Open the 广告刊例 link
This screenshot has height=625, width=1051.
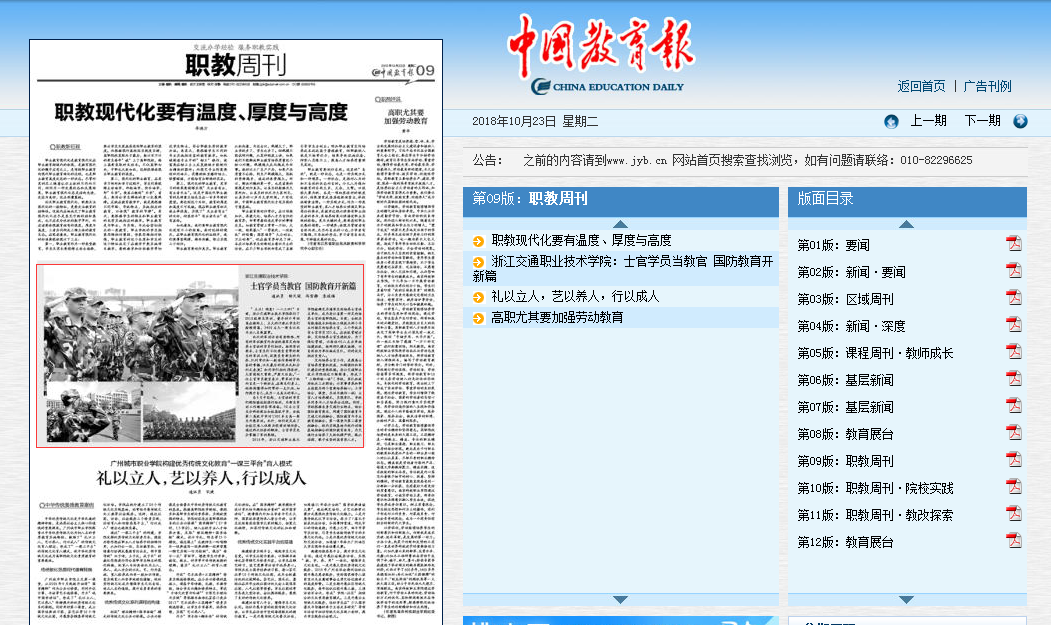987,86
